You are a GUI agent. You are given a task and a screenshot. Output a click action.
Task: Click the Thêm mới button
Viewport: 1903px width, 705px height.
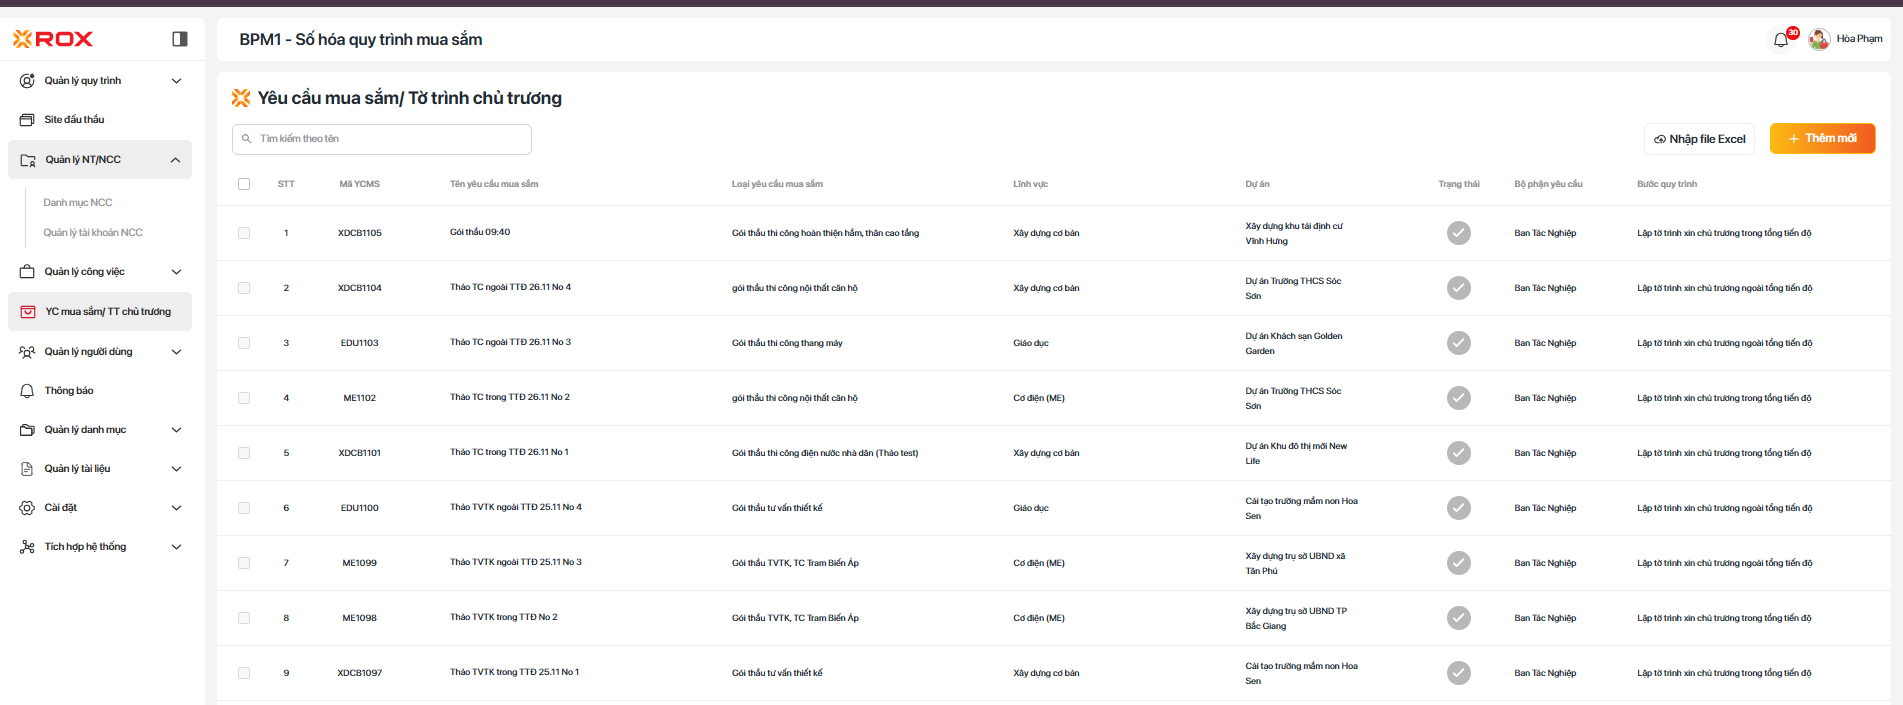point(1822,139)
